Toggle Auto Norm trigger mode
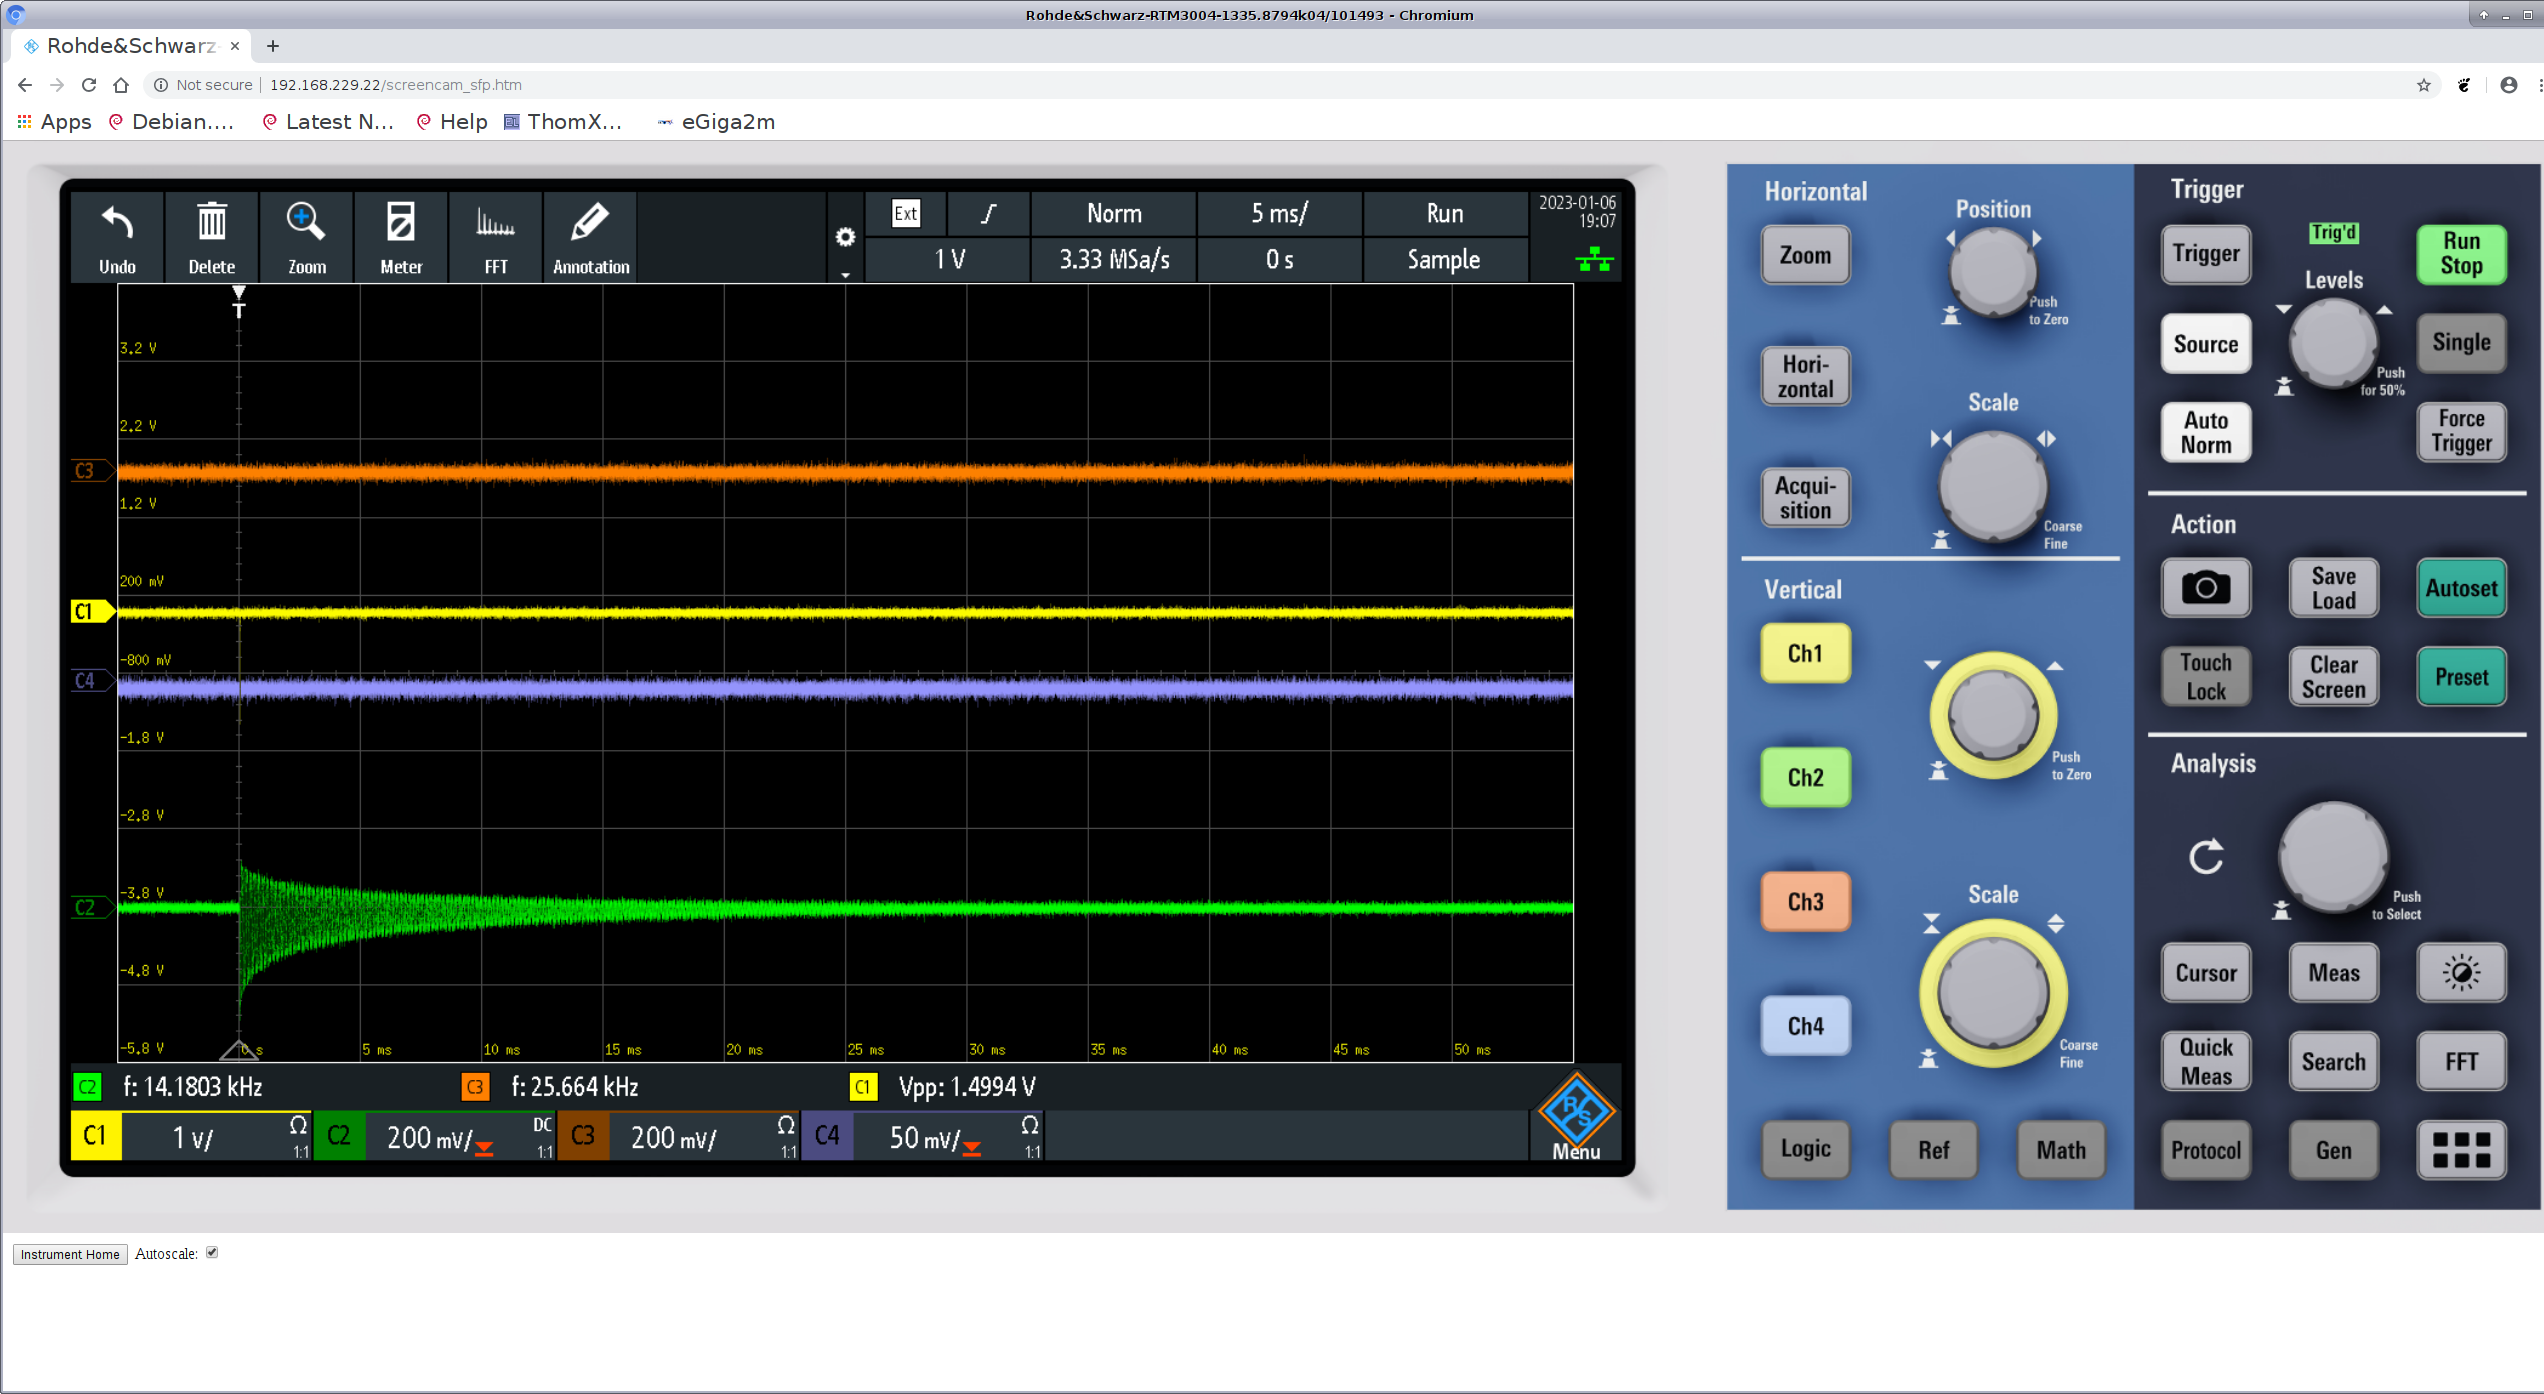 (x=2205, y=432)
